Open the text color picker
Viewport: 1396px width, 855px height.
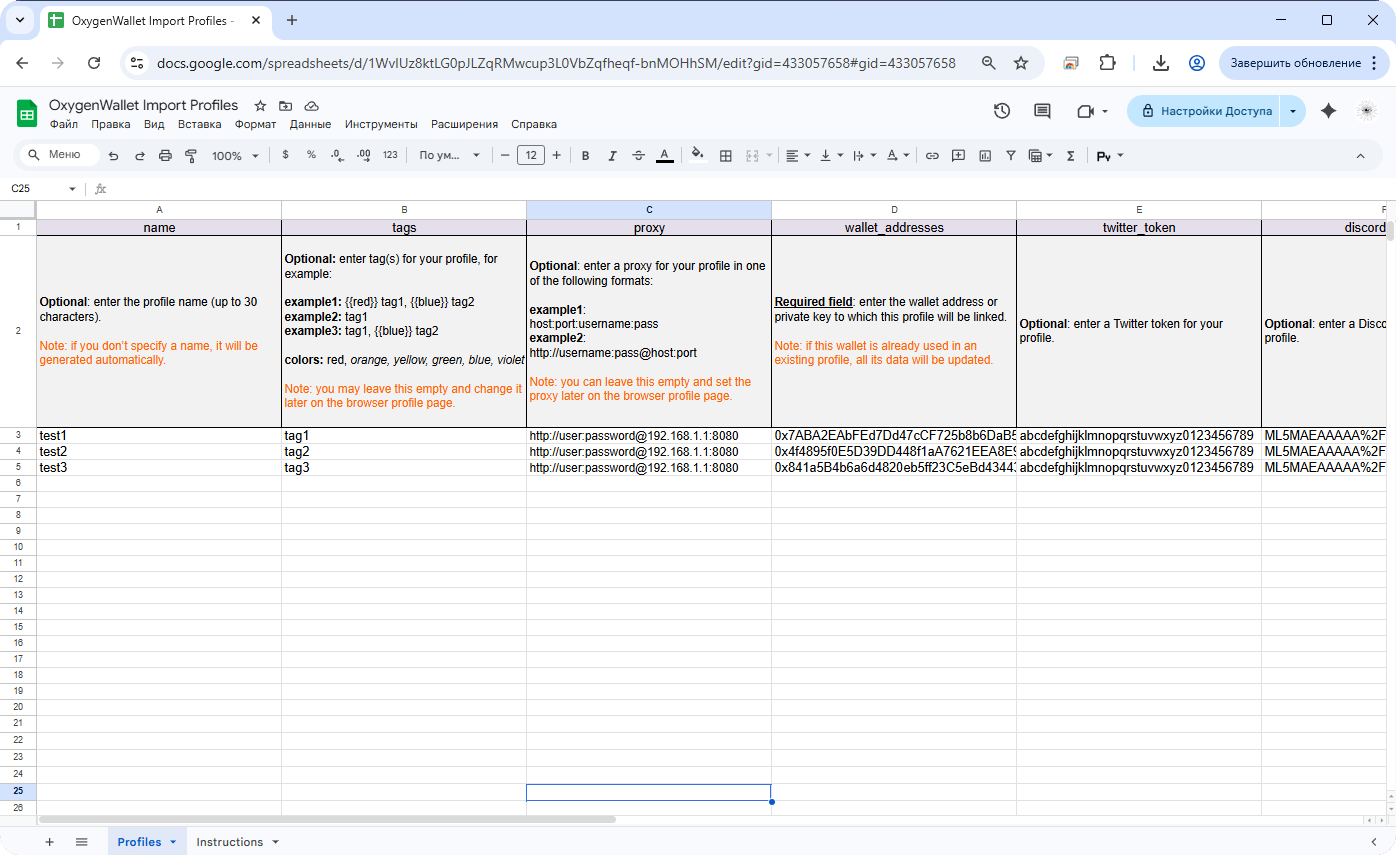(x=664, y=156)
